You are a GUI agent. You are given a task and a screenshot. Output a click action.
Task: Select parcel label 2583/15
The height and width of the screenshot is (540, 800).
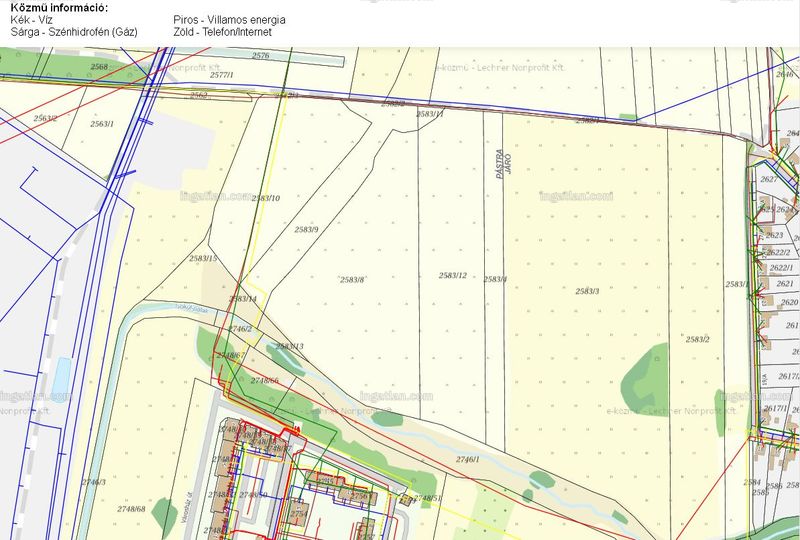[203, 259]
